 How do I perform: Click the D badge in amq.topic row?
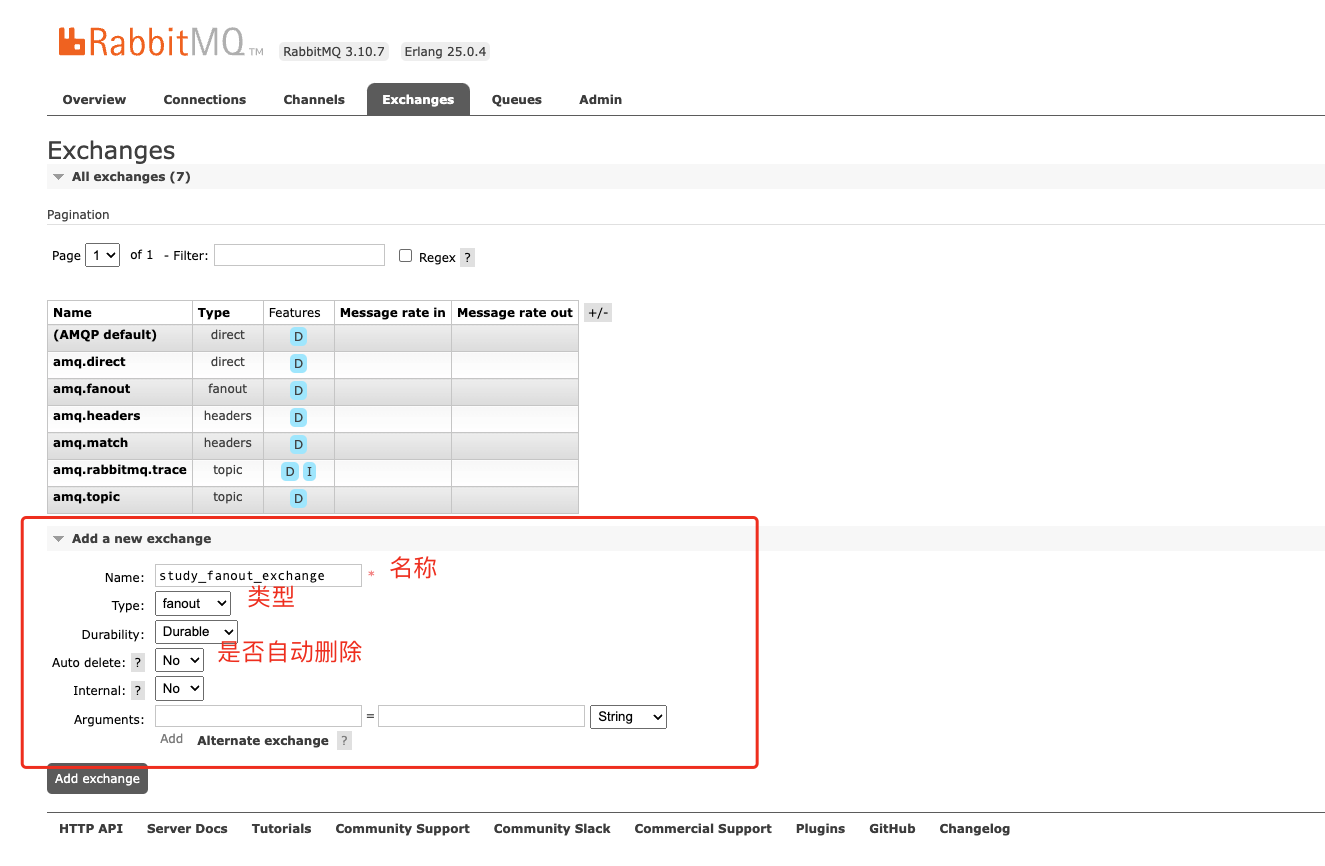(298, 498)
